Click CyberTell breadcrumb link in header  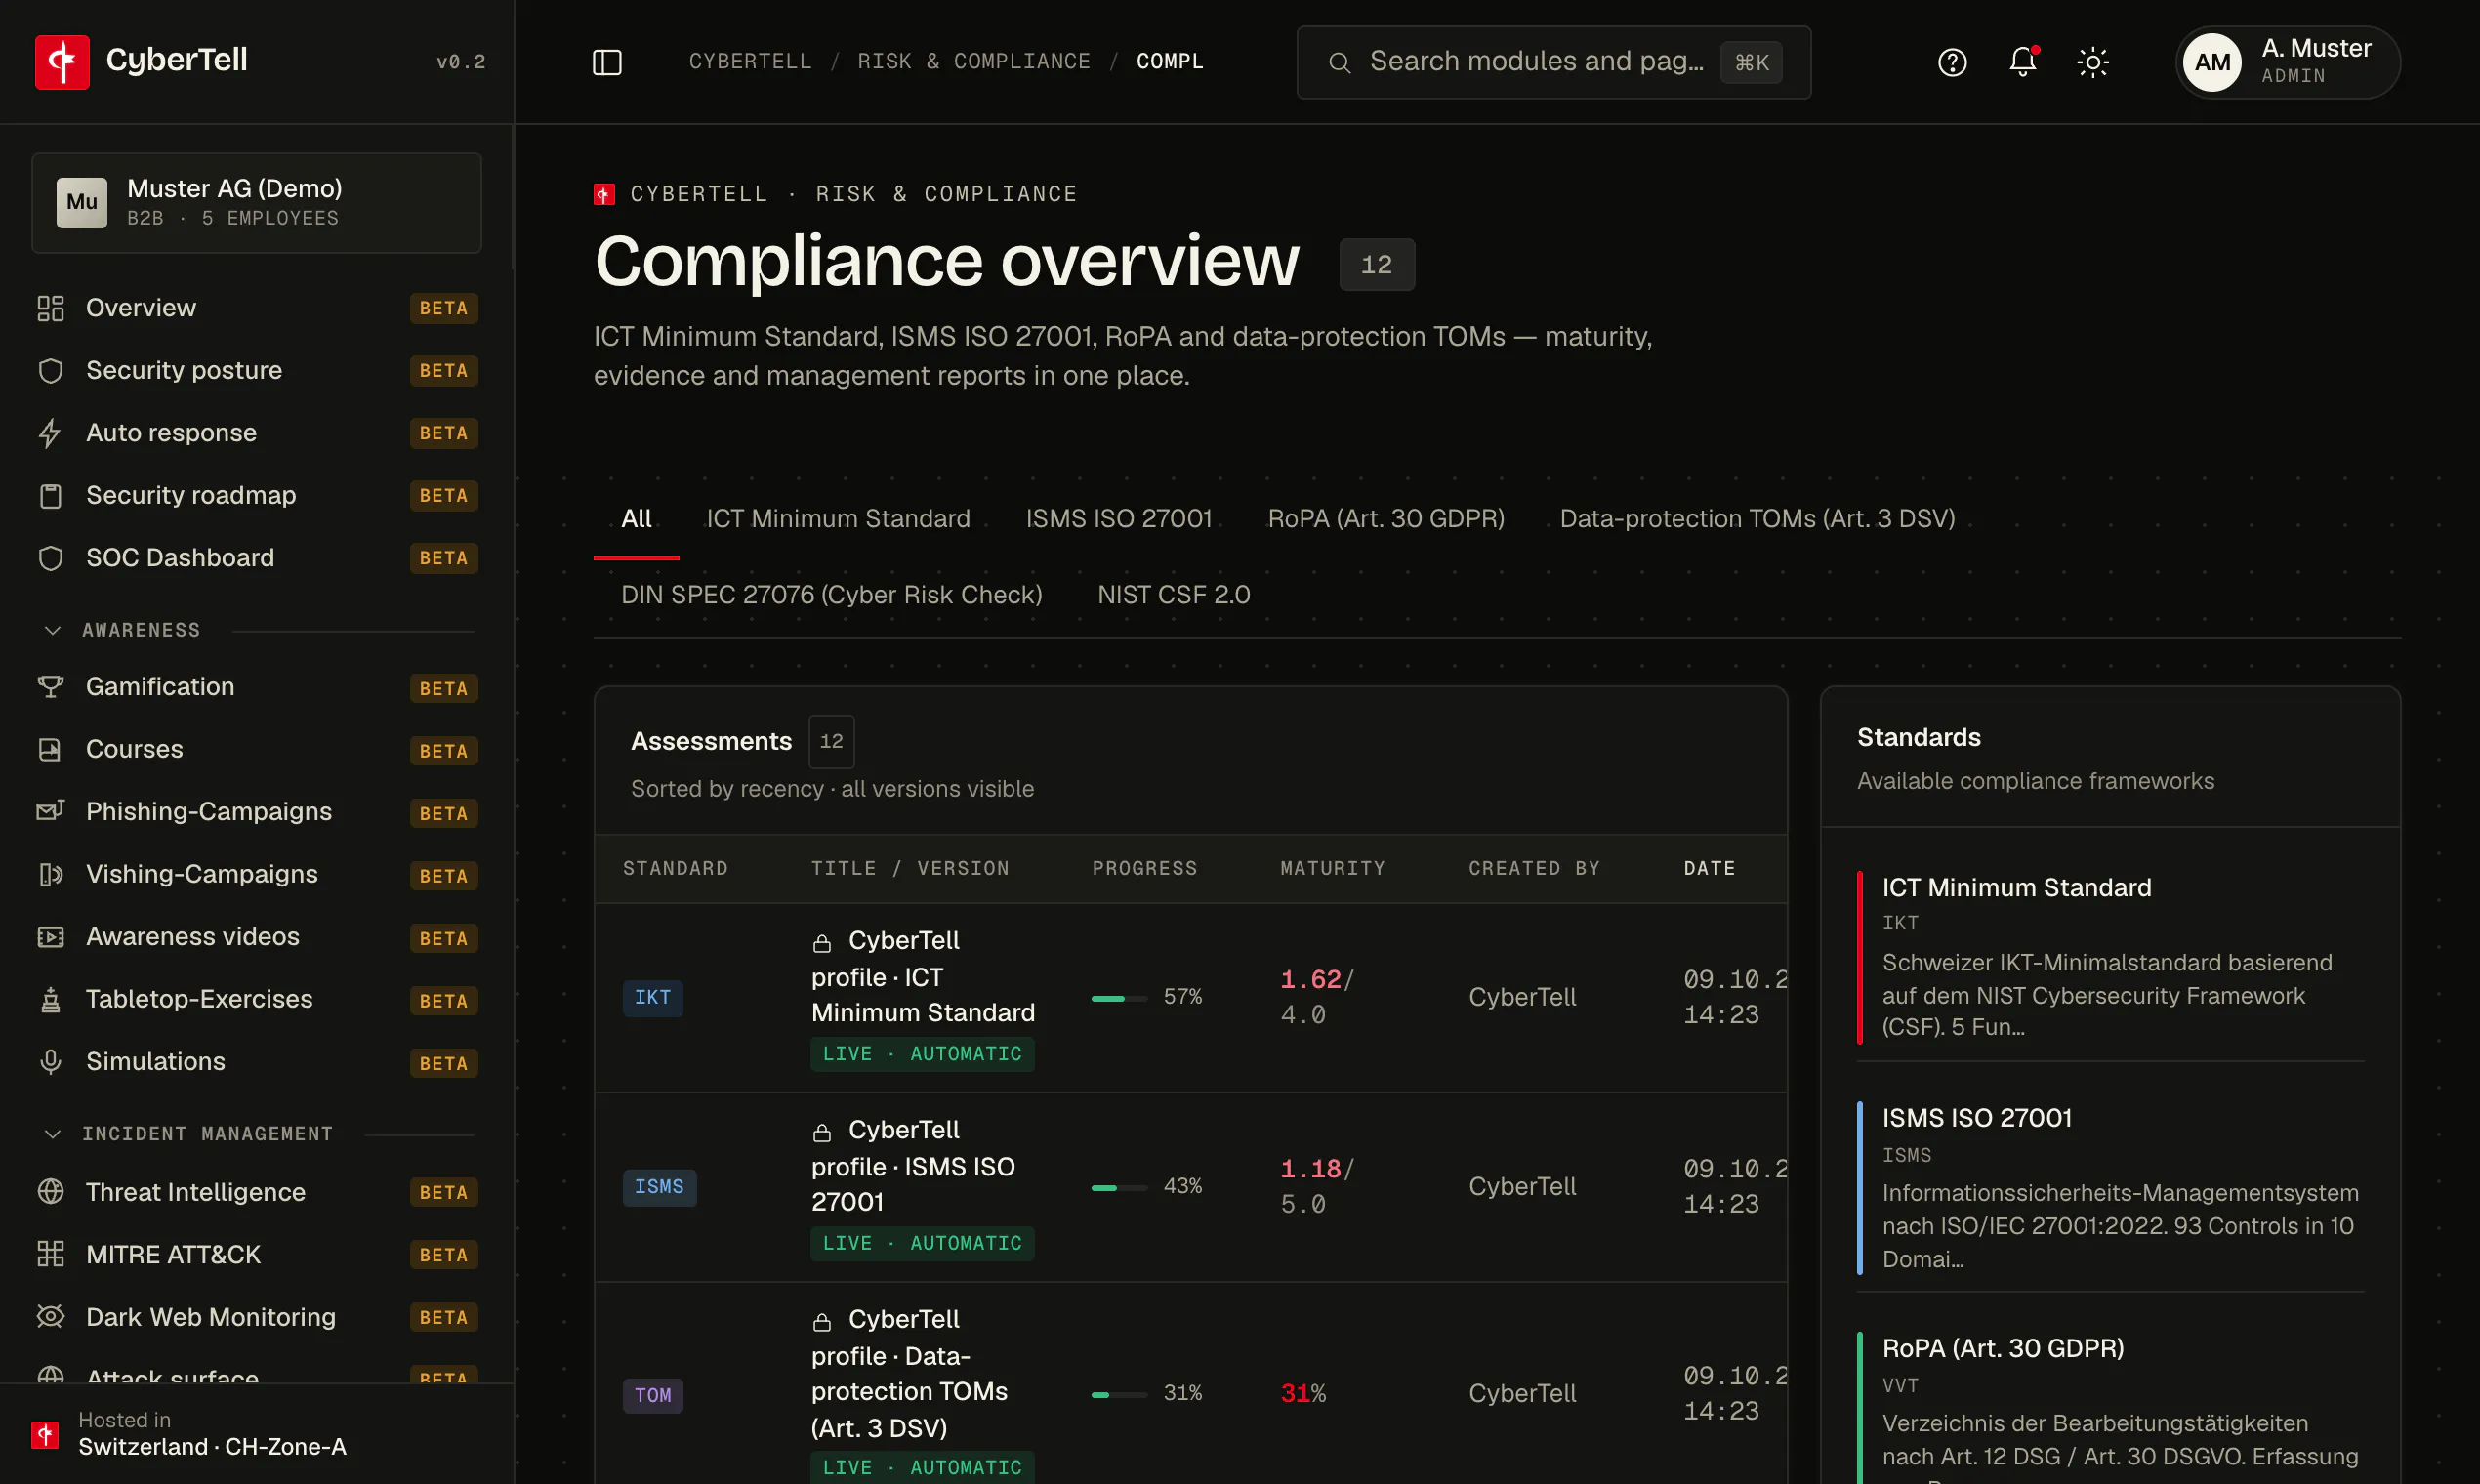pos(750,62)
